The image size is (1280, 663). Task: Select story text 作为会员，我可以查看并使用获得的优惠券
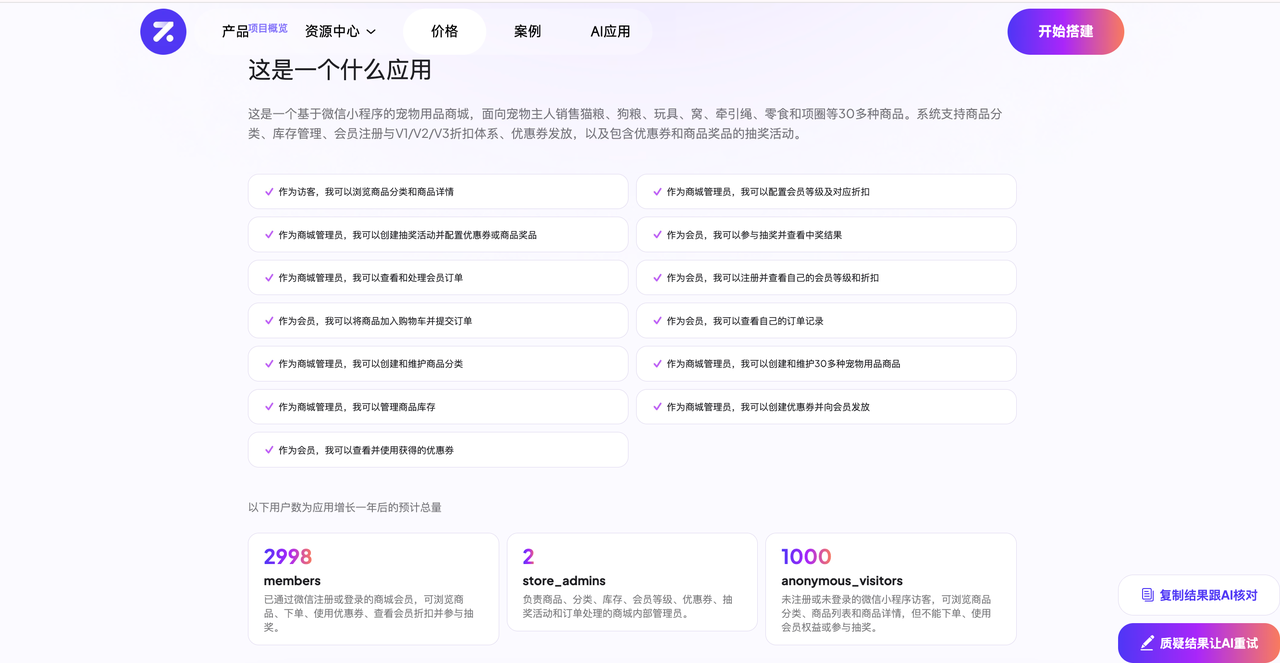pos(366,450)
